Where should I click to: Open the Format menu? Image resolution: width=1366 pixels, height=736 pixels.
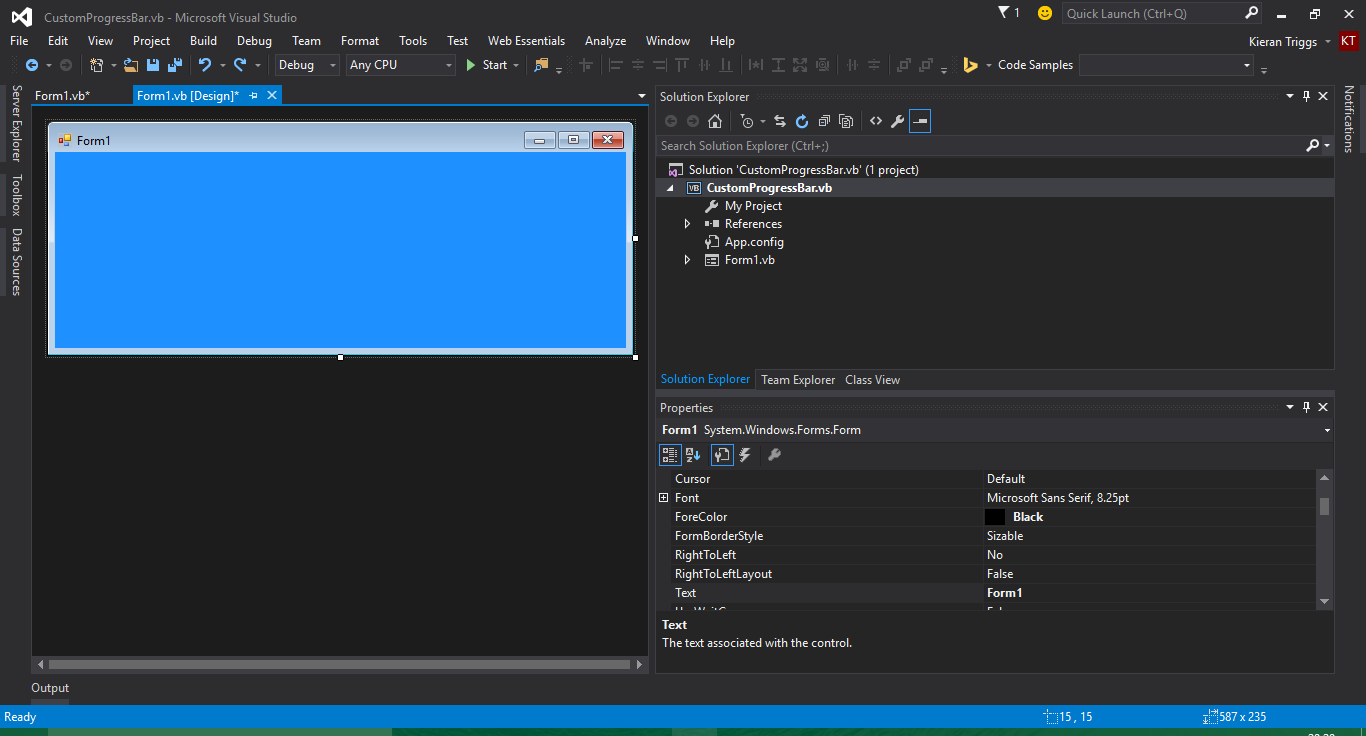pyautogui.click(x=360, y=41)
